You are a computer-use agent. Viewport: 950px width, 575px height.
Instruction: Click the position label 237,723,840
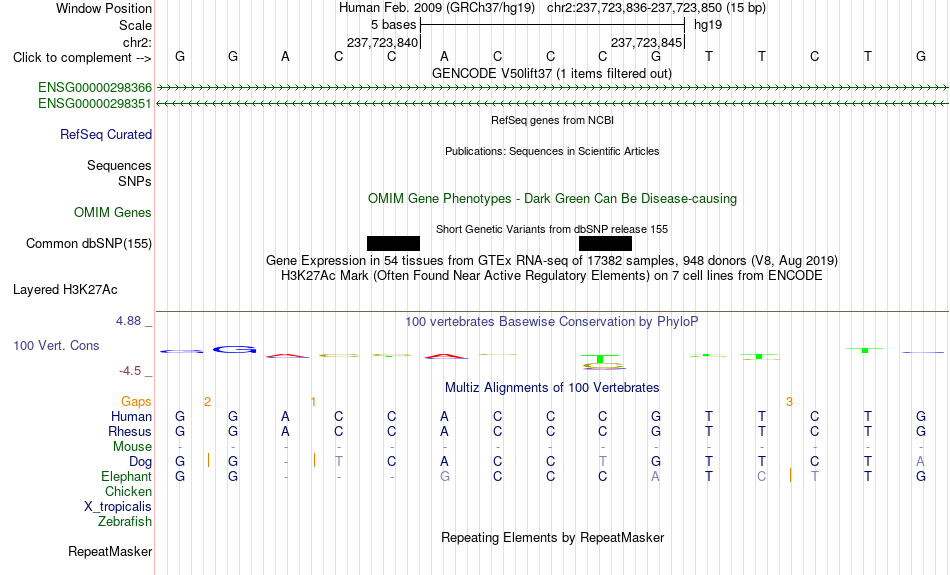[382, 42]
